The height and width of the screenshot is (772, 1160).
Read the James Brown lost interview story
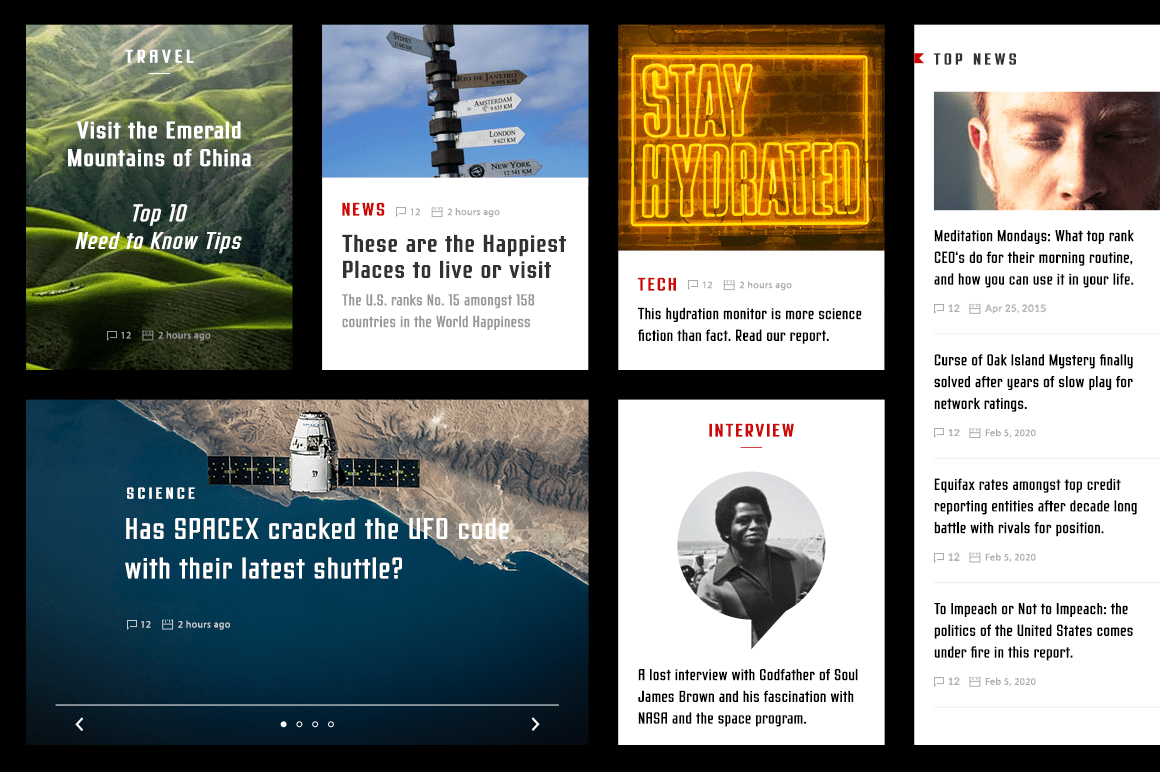click(x=748, y=697)
